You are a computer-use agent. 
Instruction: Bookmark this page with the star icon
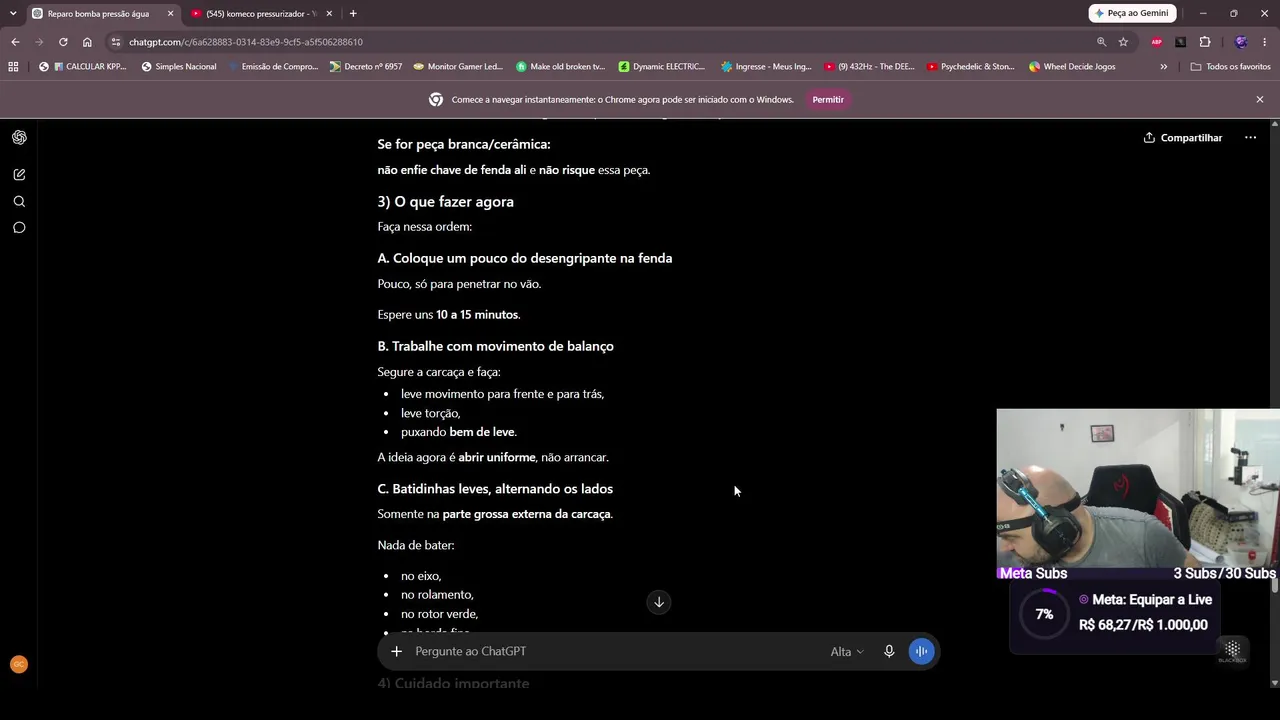click(x=1123, y=42)
